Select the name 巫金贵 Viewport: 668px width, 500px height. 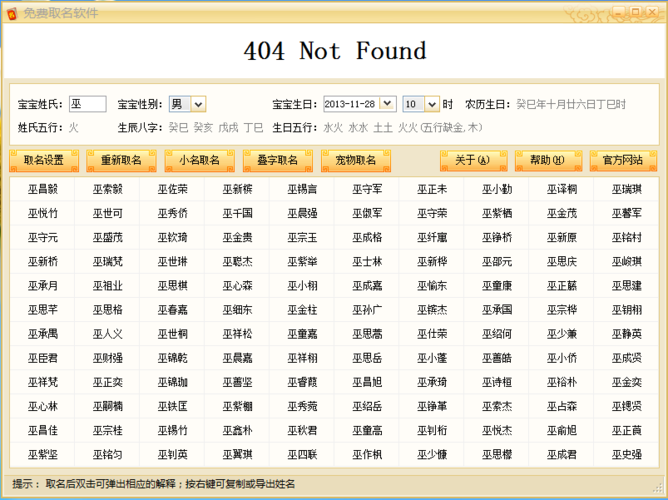237,237
